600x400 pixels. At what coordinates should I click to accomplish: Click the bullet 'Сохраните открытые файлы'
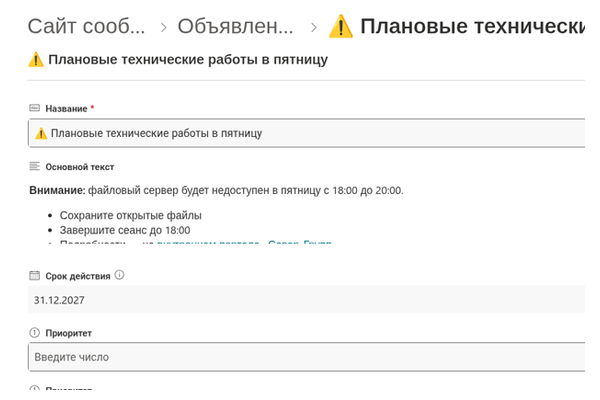pos(130,216)
